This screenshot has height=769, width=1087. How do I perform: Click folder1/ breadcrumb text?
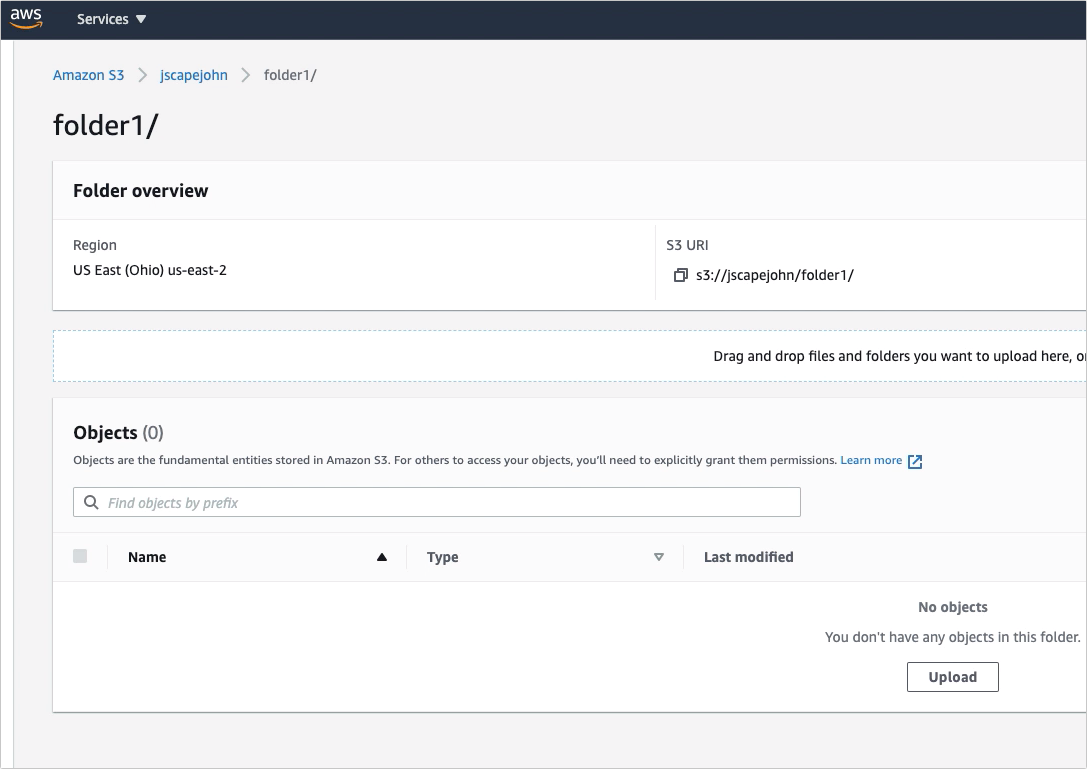click(x=290, y=75)
